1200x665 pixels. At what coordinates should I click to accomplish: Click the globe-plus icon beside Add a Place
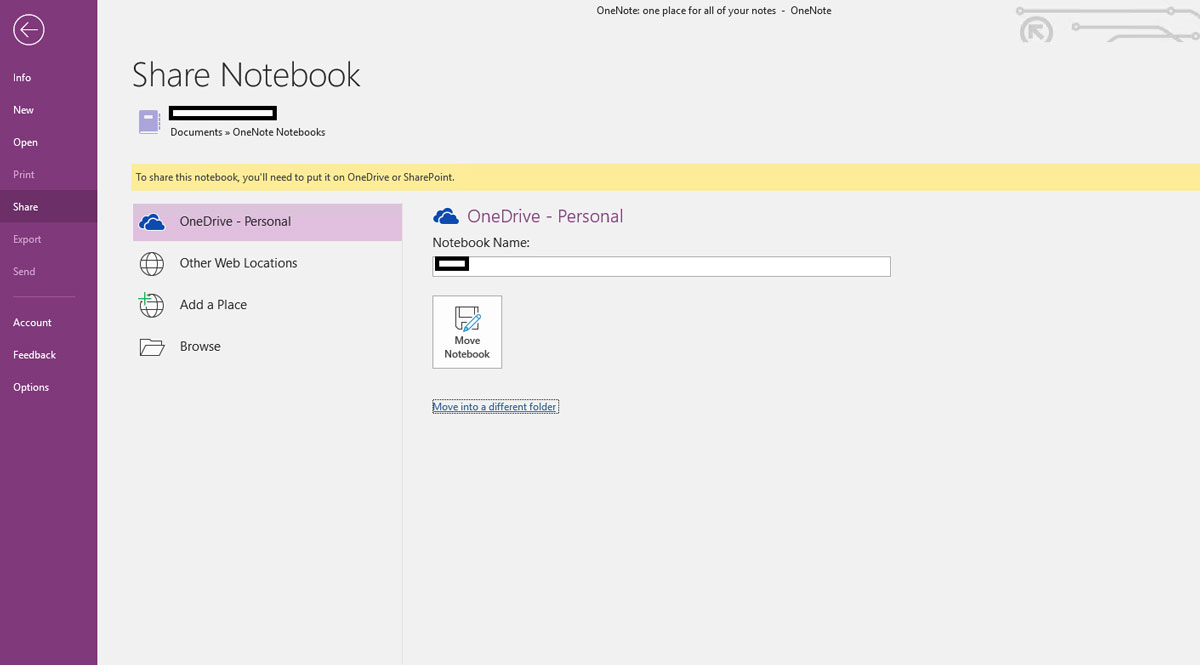coord(151,305)
